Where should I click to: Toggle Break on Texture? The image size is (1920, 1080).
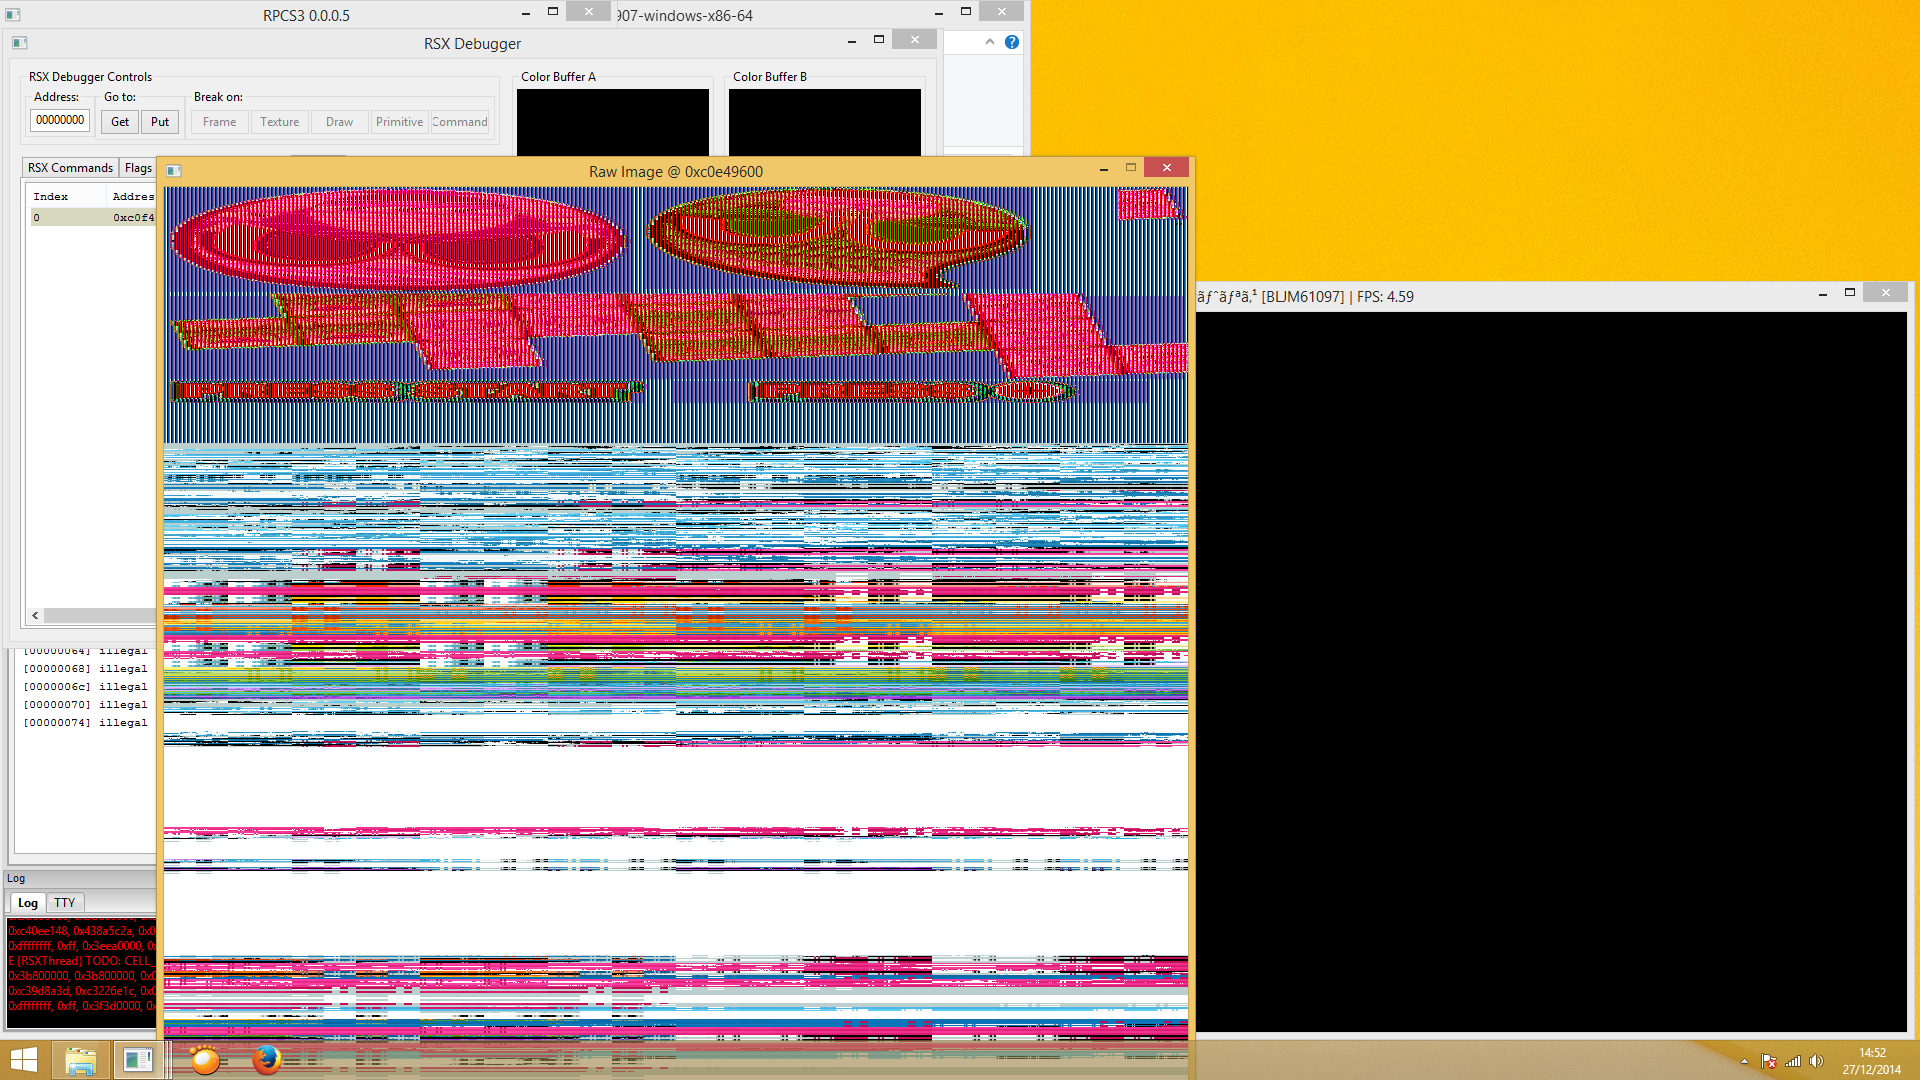coord(279,122)
